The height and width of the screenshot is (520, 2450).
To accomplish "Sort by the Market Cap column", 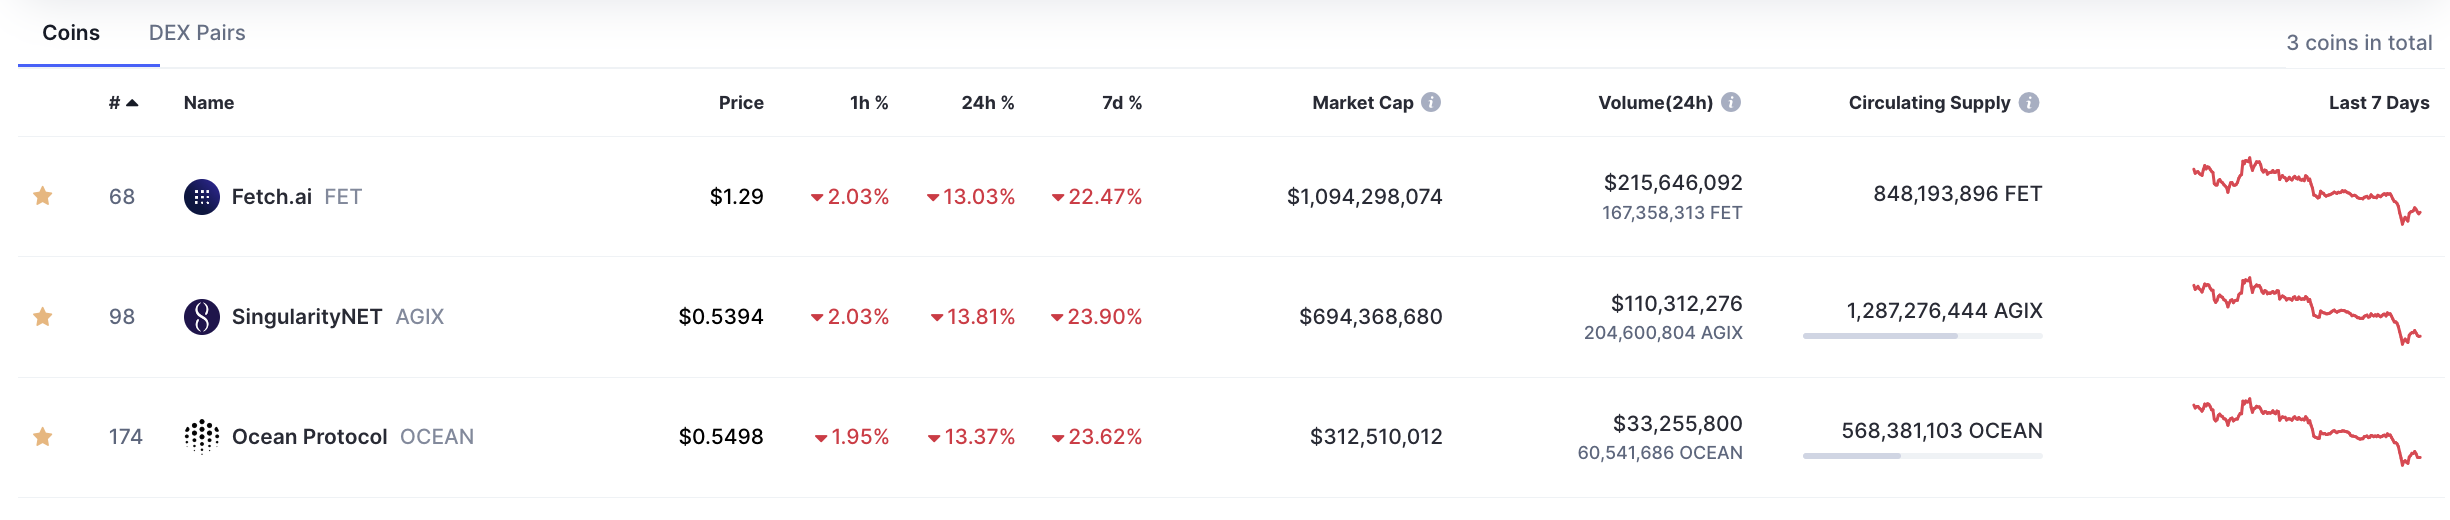I will [x=1363, y=103].
